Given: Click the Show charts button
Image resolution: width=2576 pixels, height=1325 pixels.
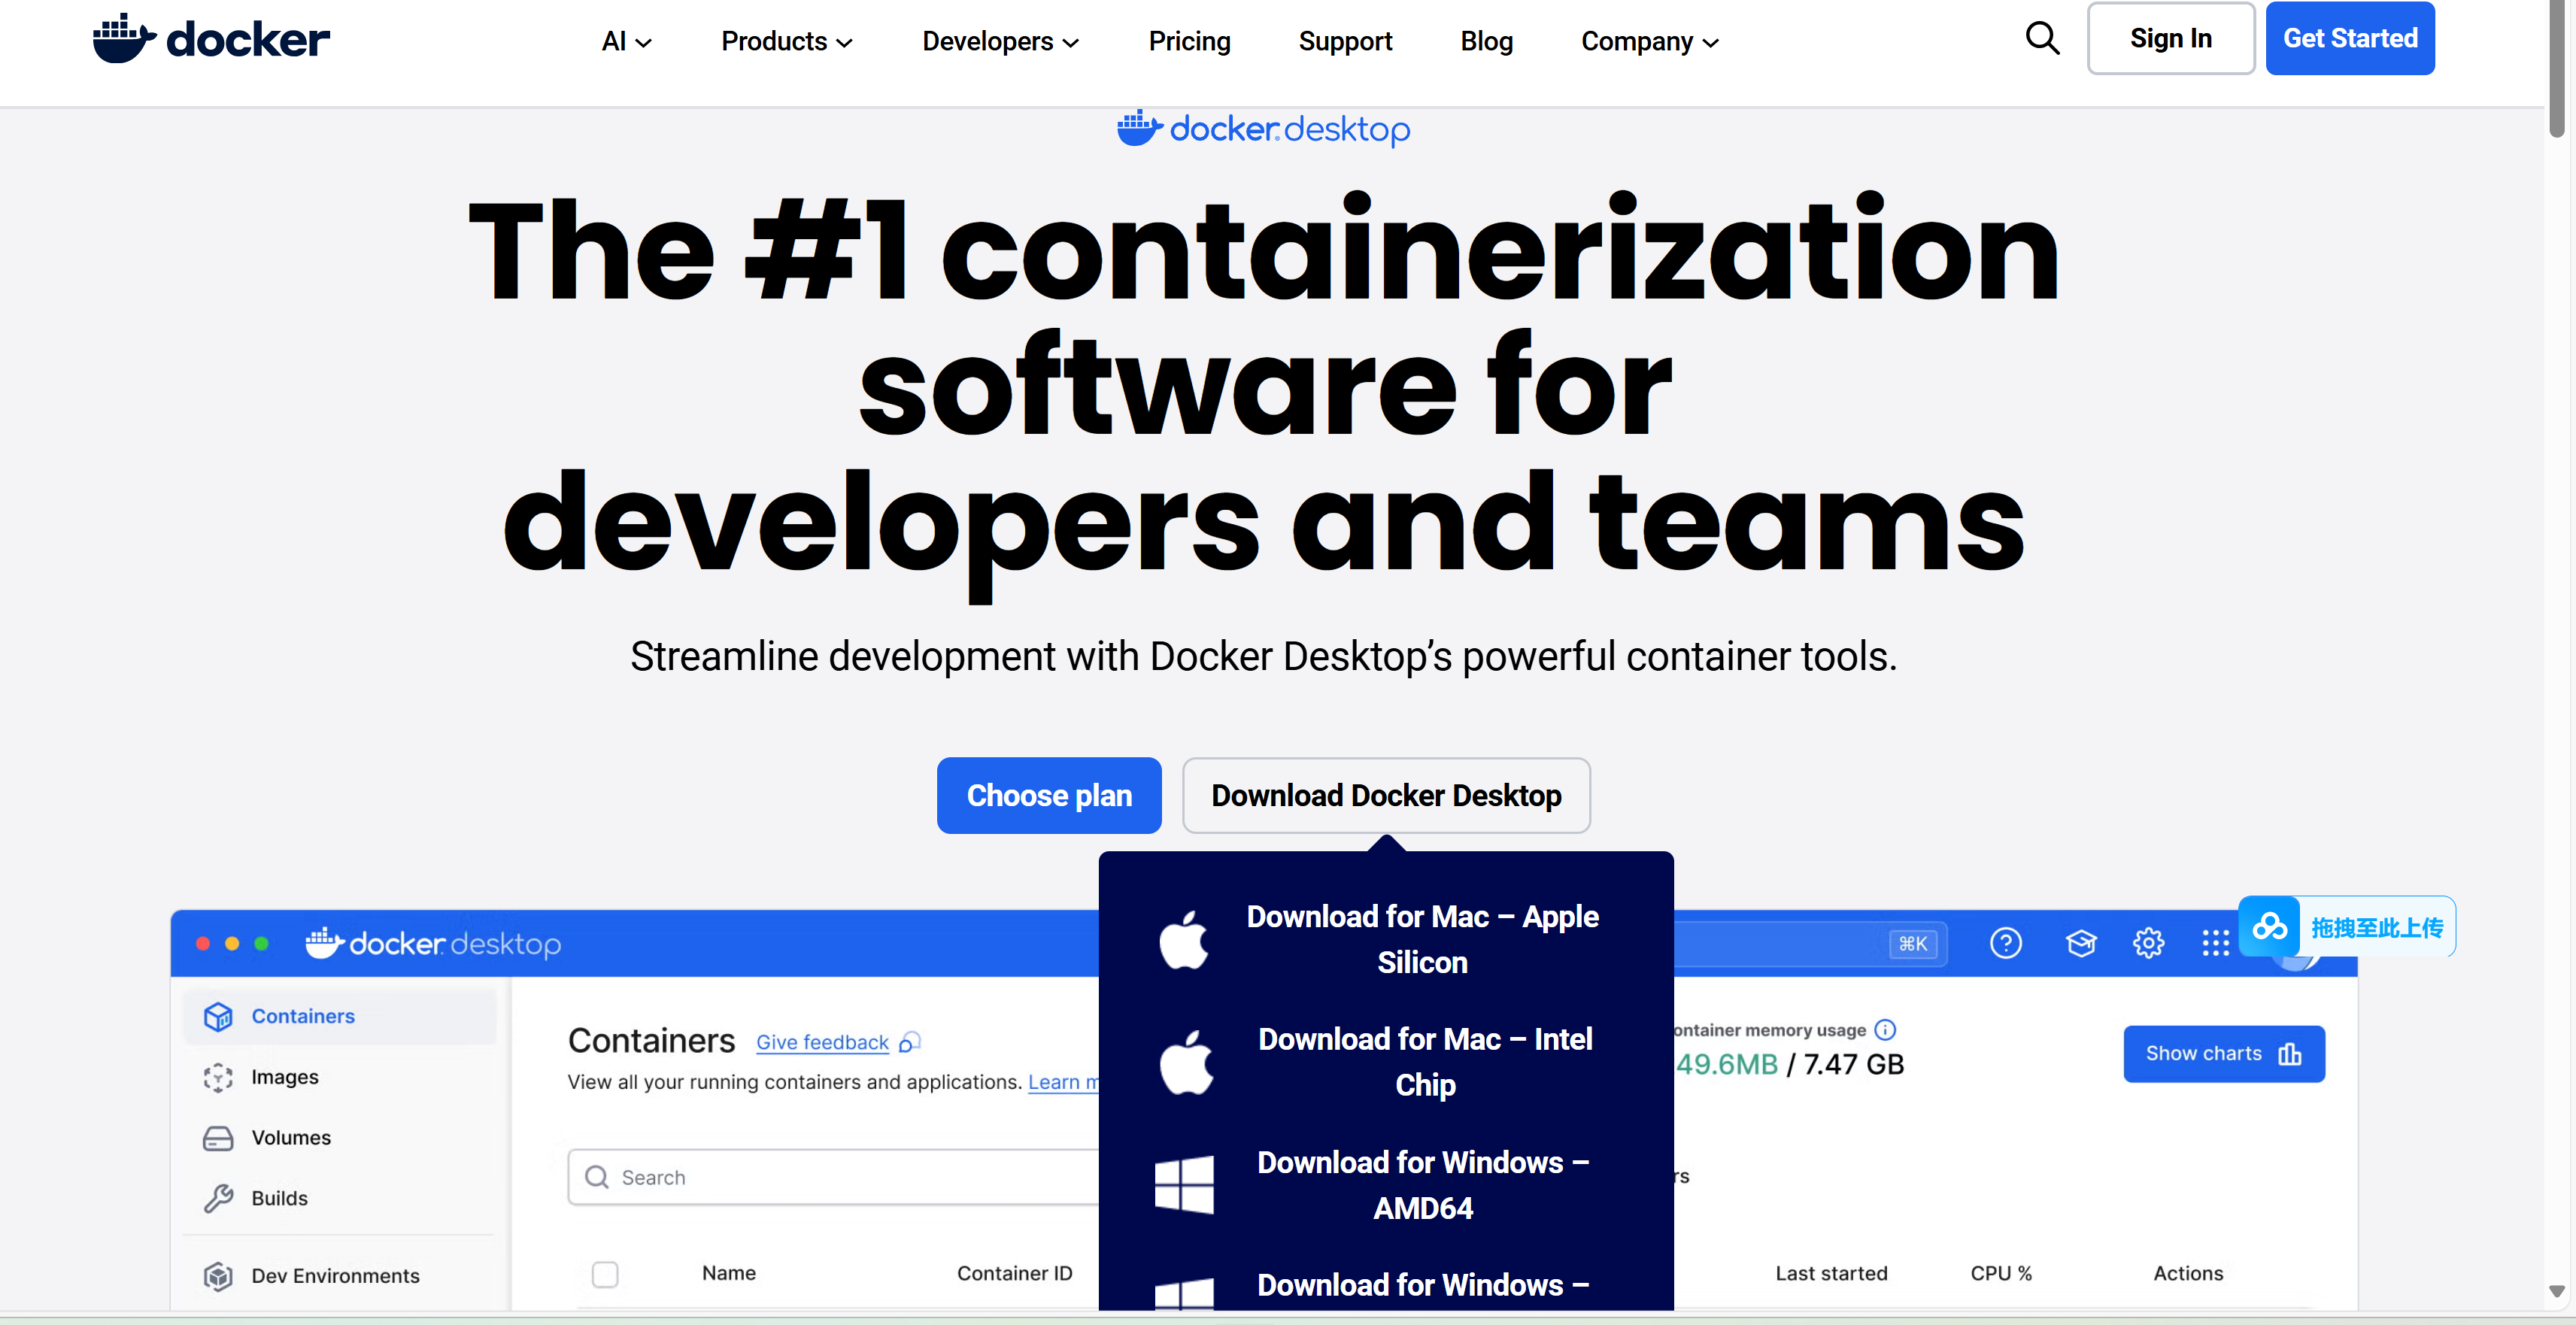Looking at the screenshot, I should click(2224, 1054).
